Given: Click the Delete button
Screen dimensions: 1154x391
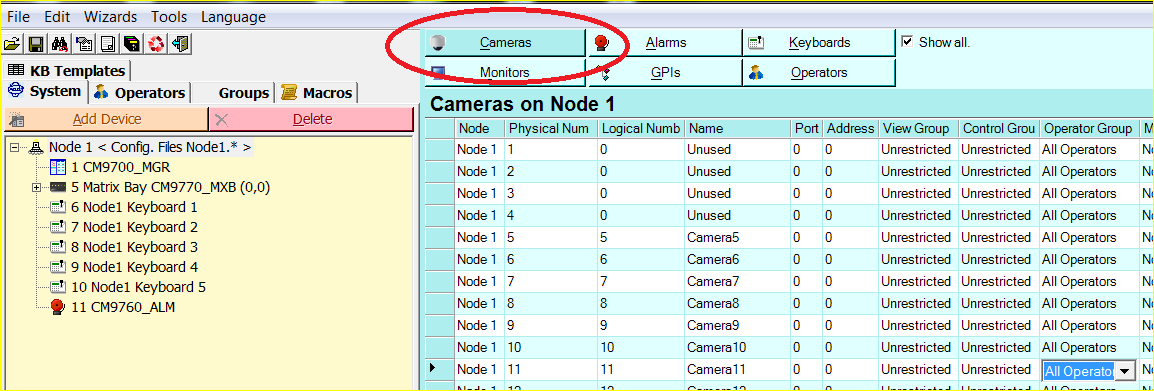Looking at the screenshot, I should tap(312, 119).
